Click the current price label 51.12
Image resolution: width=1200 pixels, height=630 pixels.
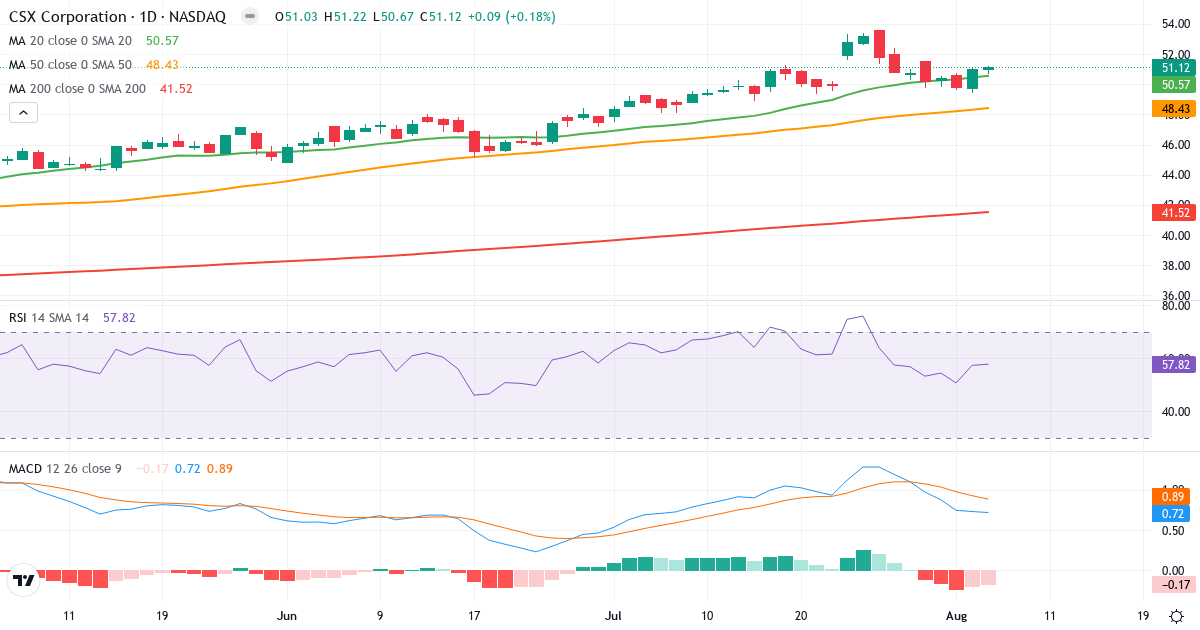(1175, 67)
